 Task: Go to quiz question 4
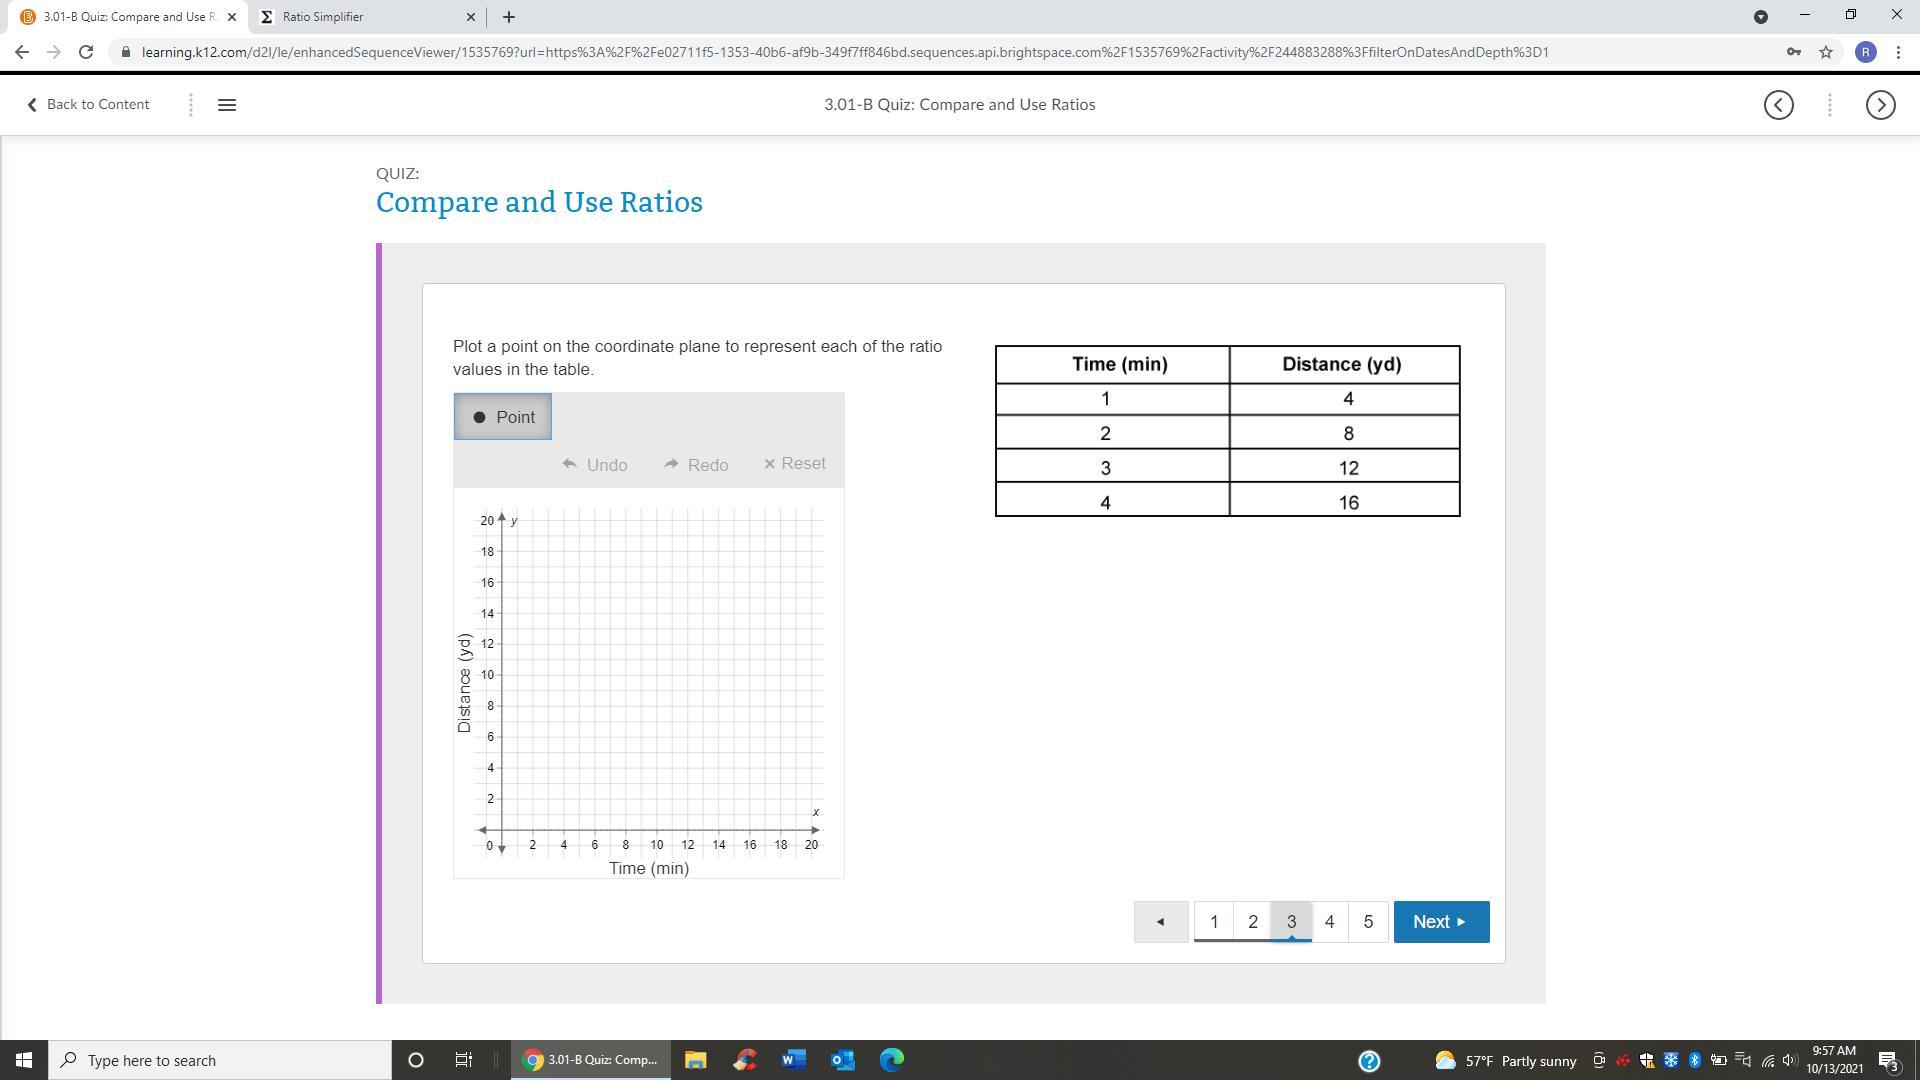coord(1329,922)
